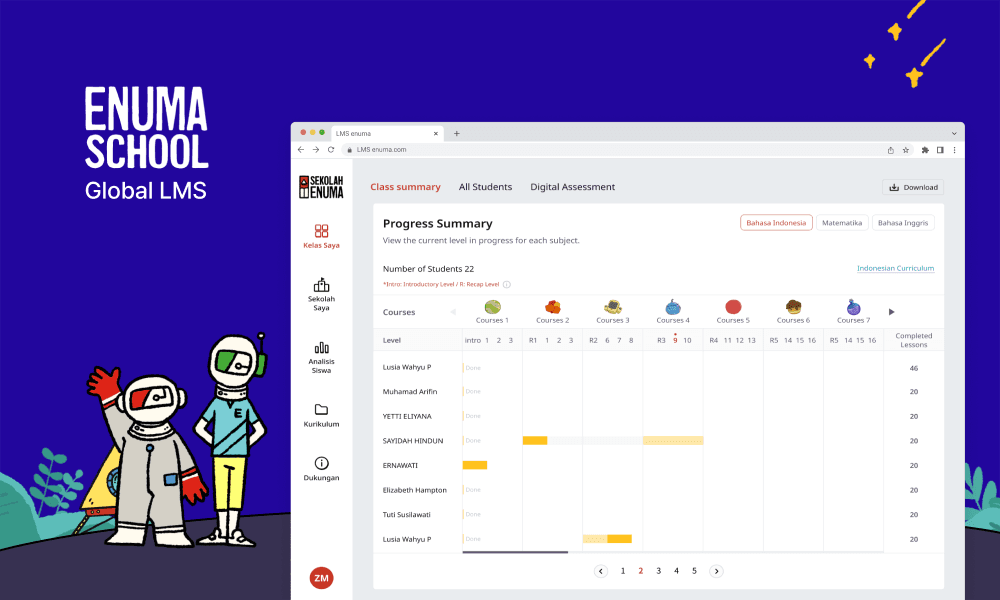This screenshot has height=600, width=1000.
Task: Go to next page of students
Action: pyautogui.click(x=716, y=571)
